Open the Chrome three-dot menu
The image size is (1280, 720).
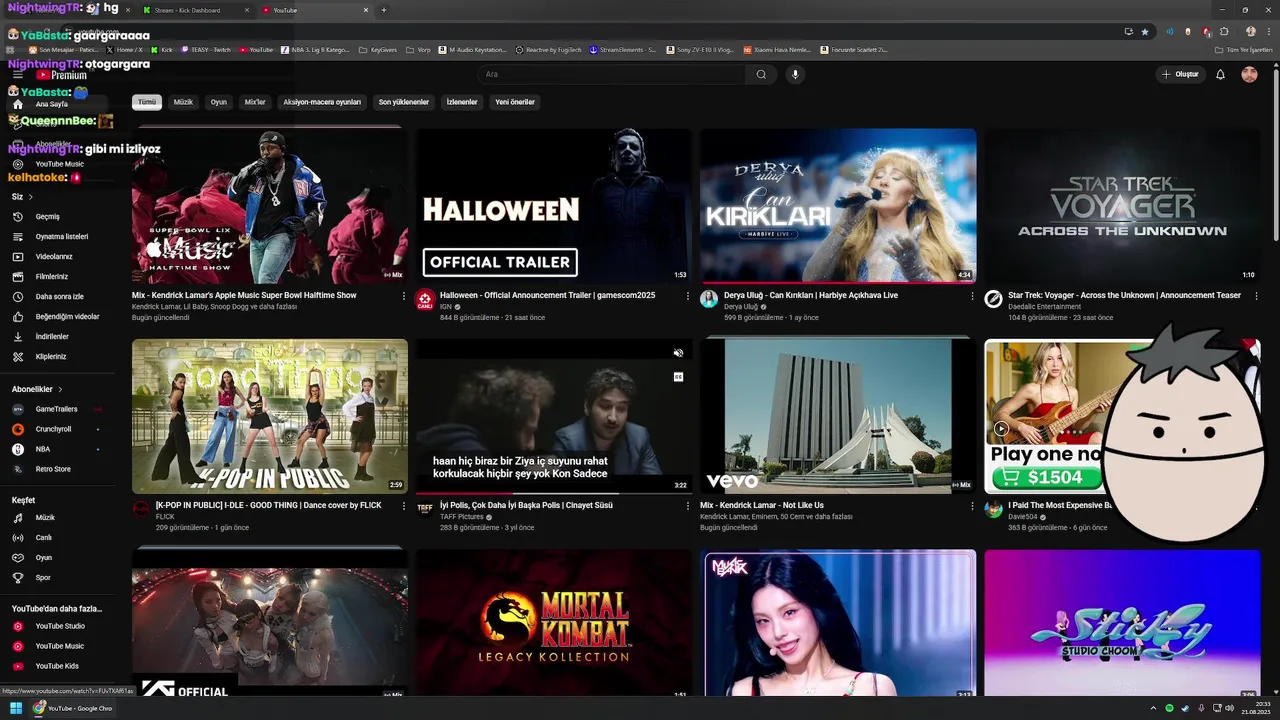click(1267, 31)
